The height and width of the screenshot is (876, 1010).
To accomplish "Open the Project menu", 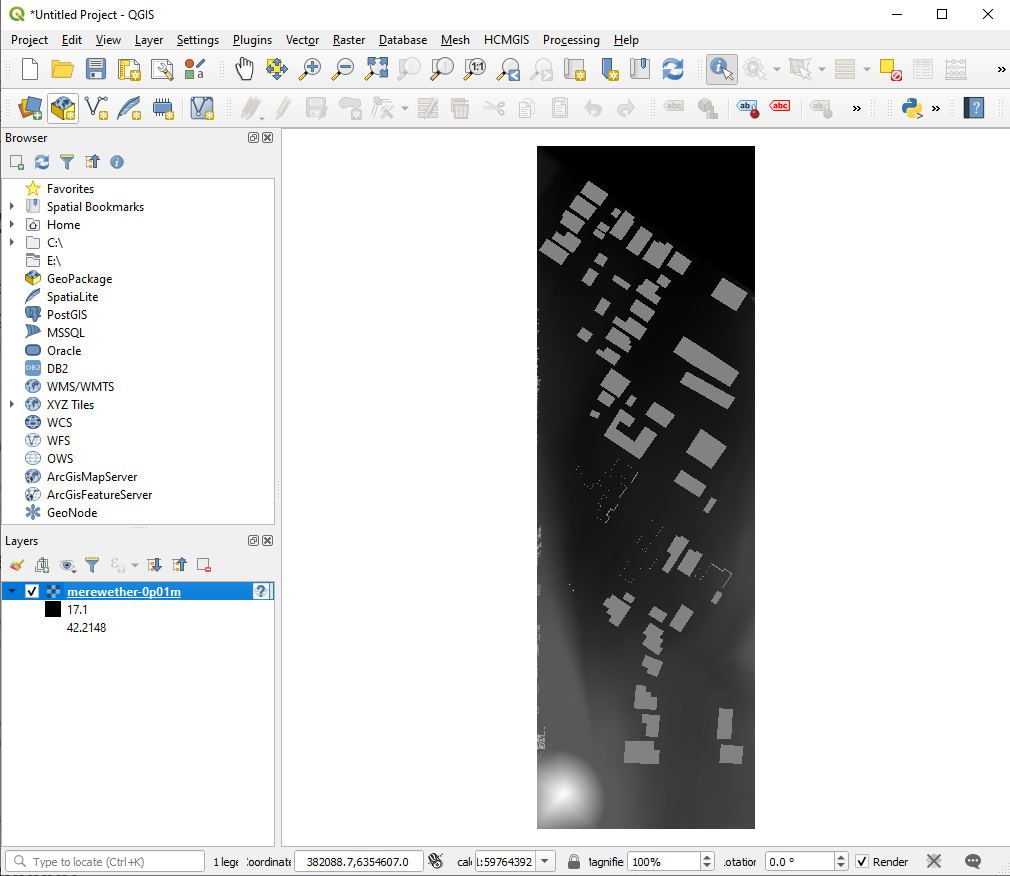I will pyautogui.click(x=29, y=40).
